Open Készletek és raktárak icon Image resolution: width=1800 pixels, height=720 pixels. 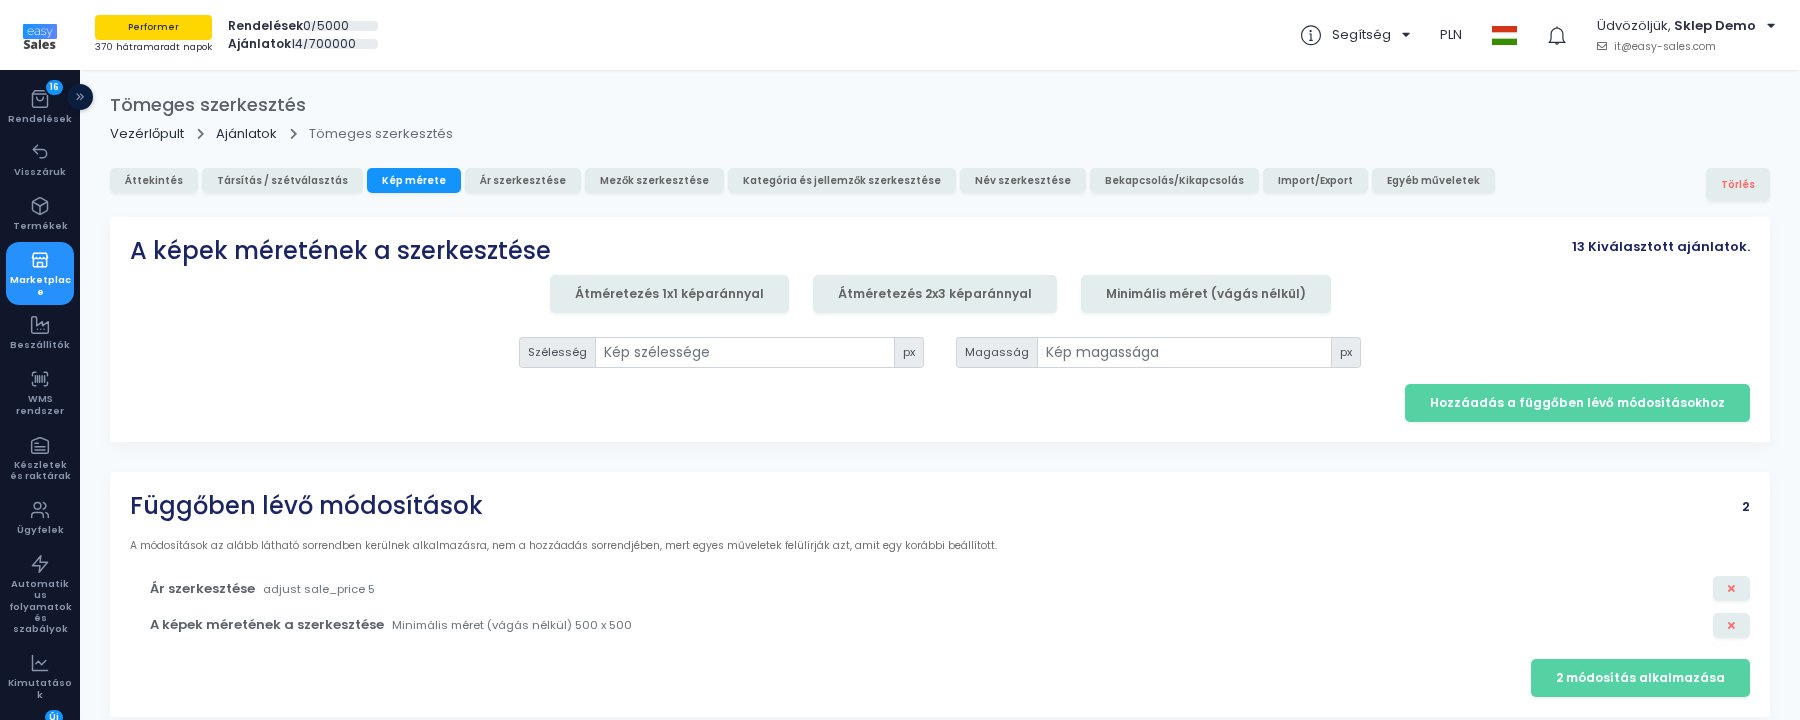click(x=40, y=446)
